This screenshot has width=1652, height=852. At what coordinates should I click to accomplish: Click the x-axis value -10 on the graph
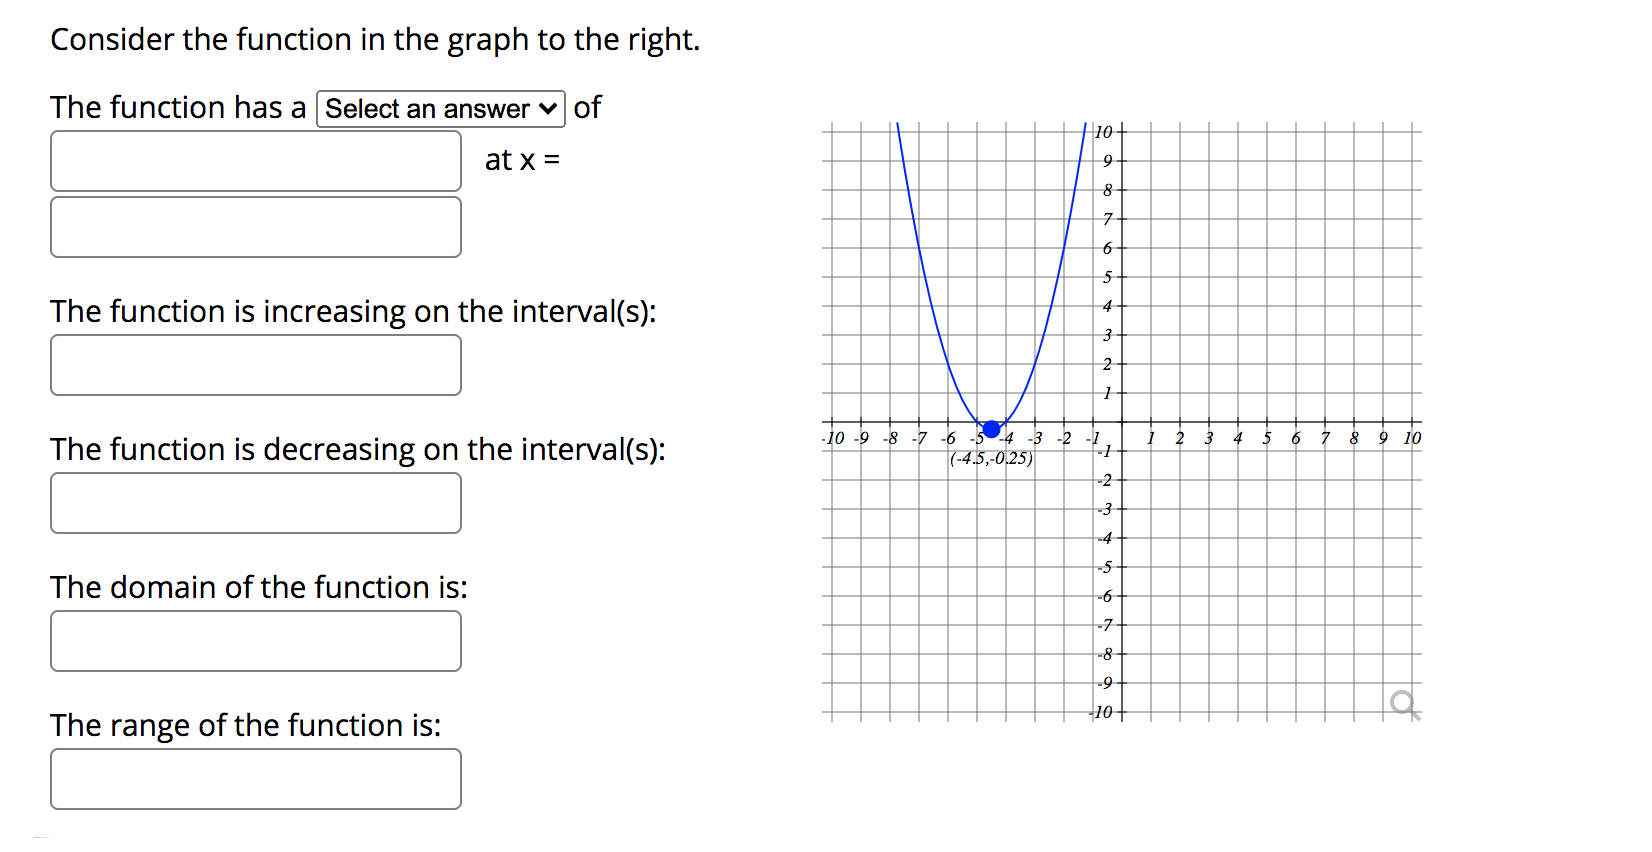click(x=833, y=437)
